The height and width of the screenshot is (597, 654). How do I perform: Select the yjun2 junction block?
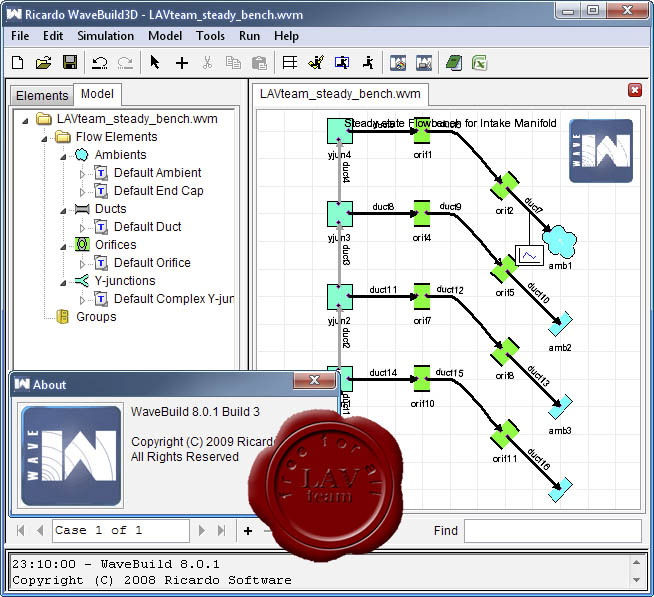(x=340, y=297)
